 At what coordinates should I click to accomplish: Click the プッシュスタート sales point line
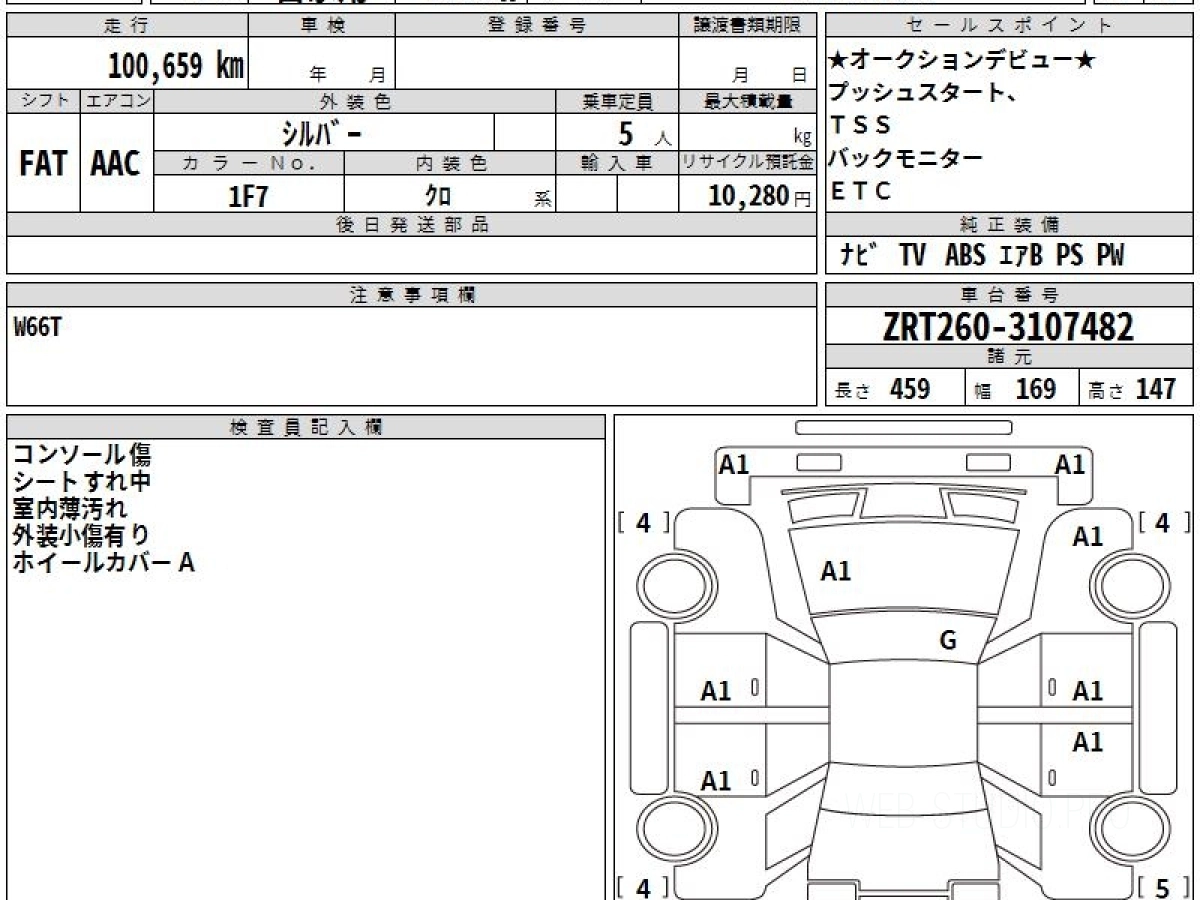click(x=924, y=94)
